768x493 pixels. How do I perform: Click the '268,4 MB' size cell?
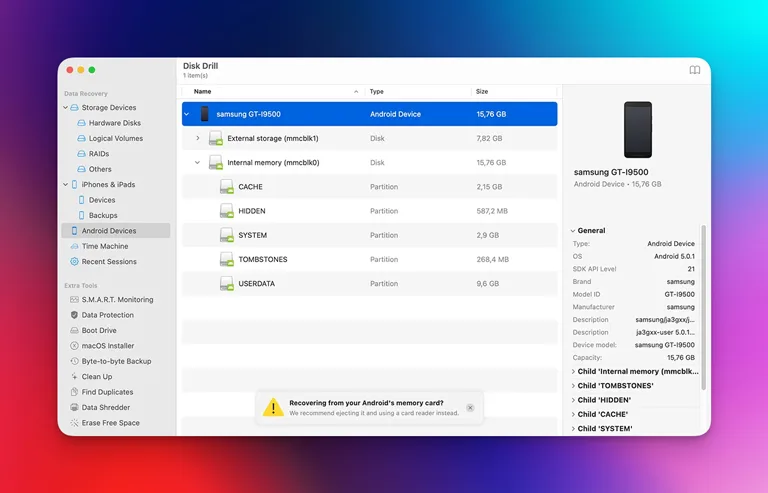(492, 259)
